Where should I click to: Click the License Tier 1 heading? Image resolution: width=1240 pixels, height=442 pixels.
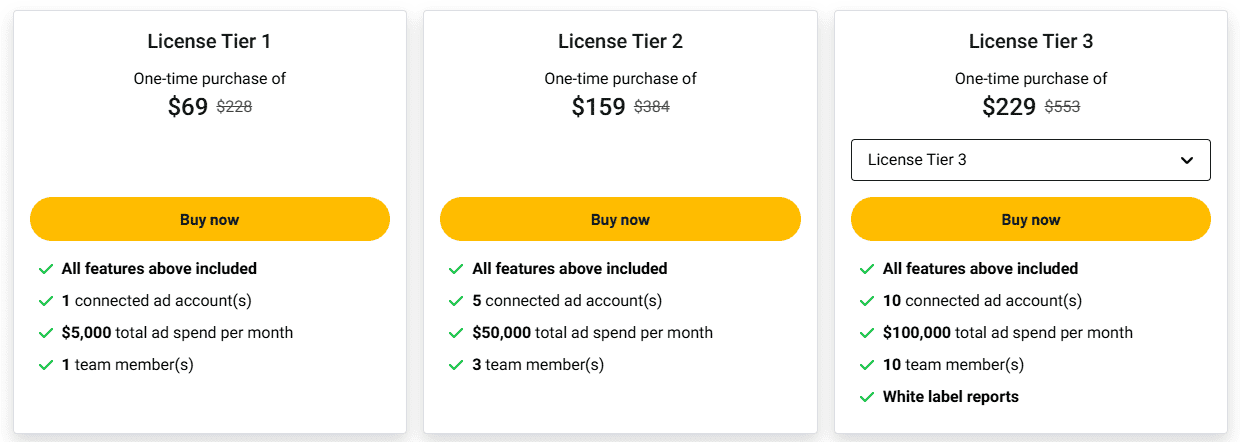[209, 41]
